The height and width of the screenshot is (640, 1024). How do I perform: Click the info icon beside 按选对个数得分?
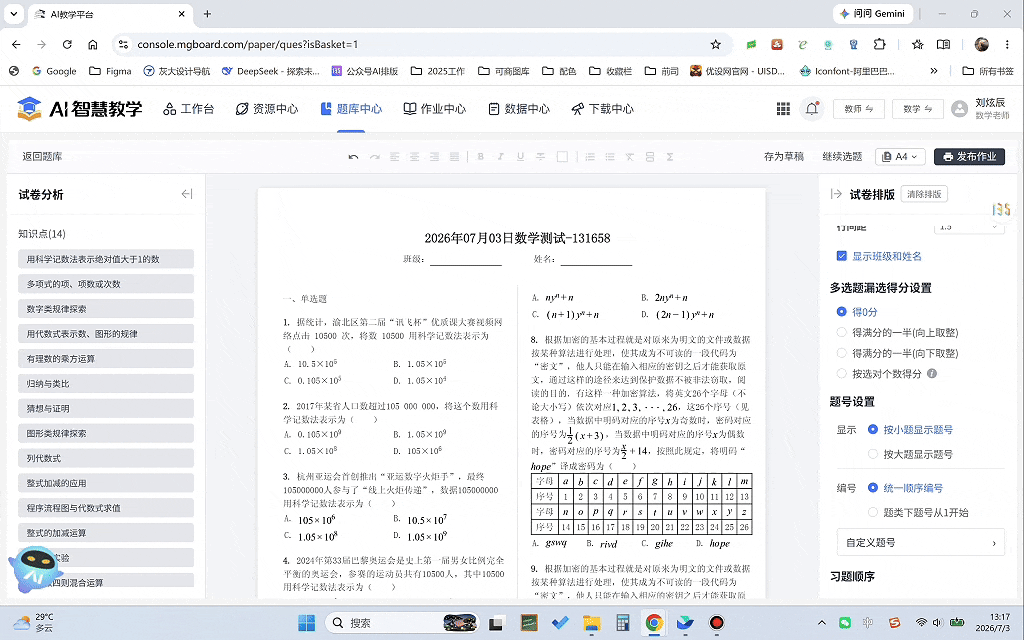coord(932,374)
